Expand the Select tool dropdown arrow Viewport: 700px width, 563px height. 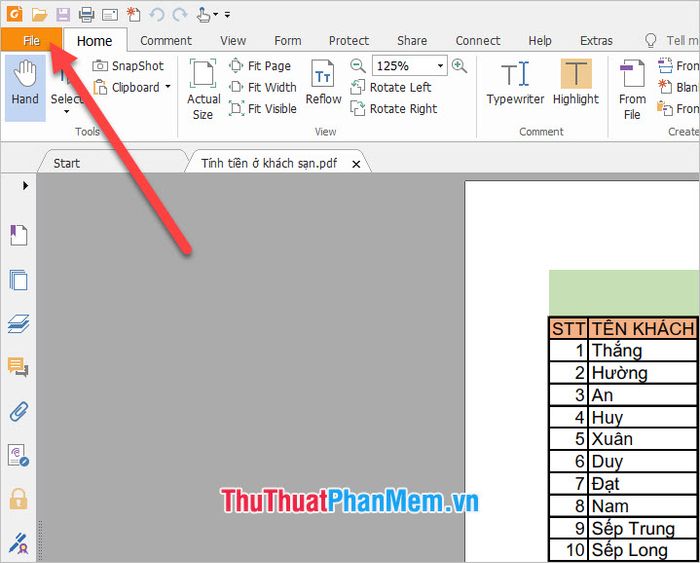tap(67, 112)
